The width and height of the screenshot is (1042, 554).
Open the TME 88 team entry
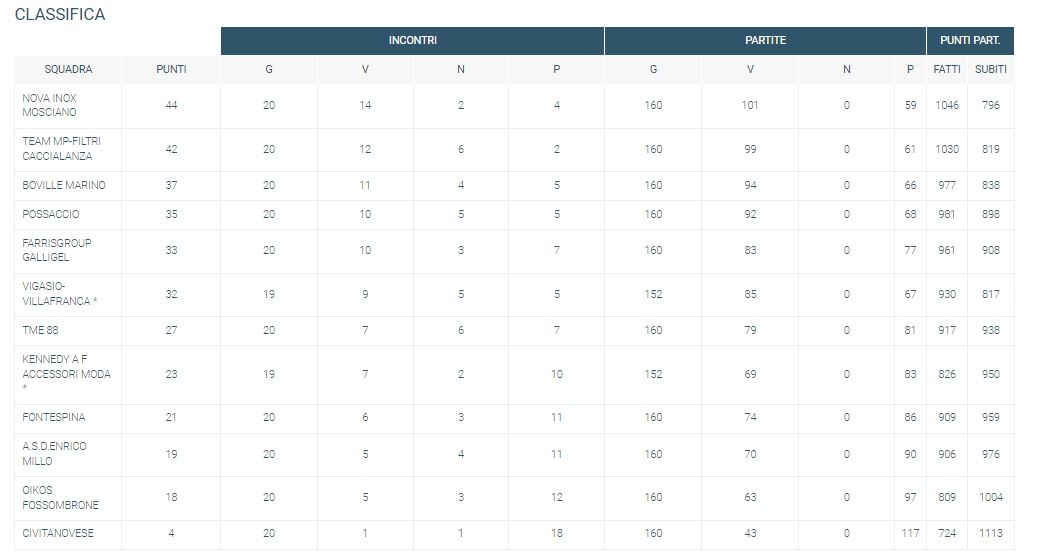(40, 330)
